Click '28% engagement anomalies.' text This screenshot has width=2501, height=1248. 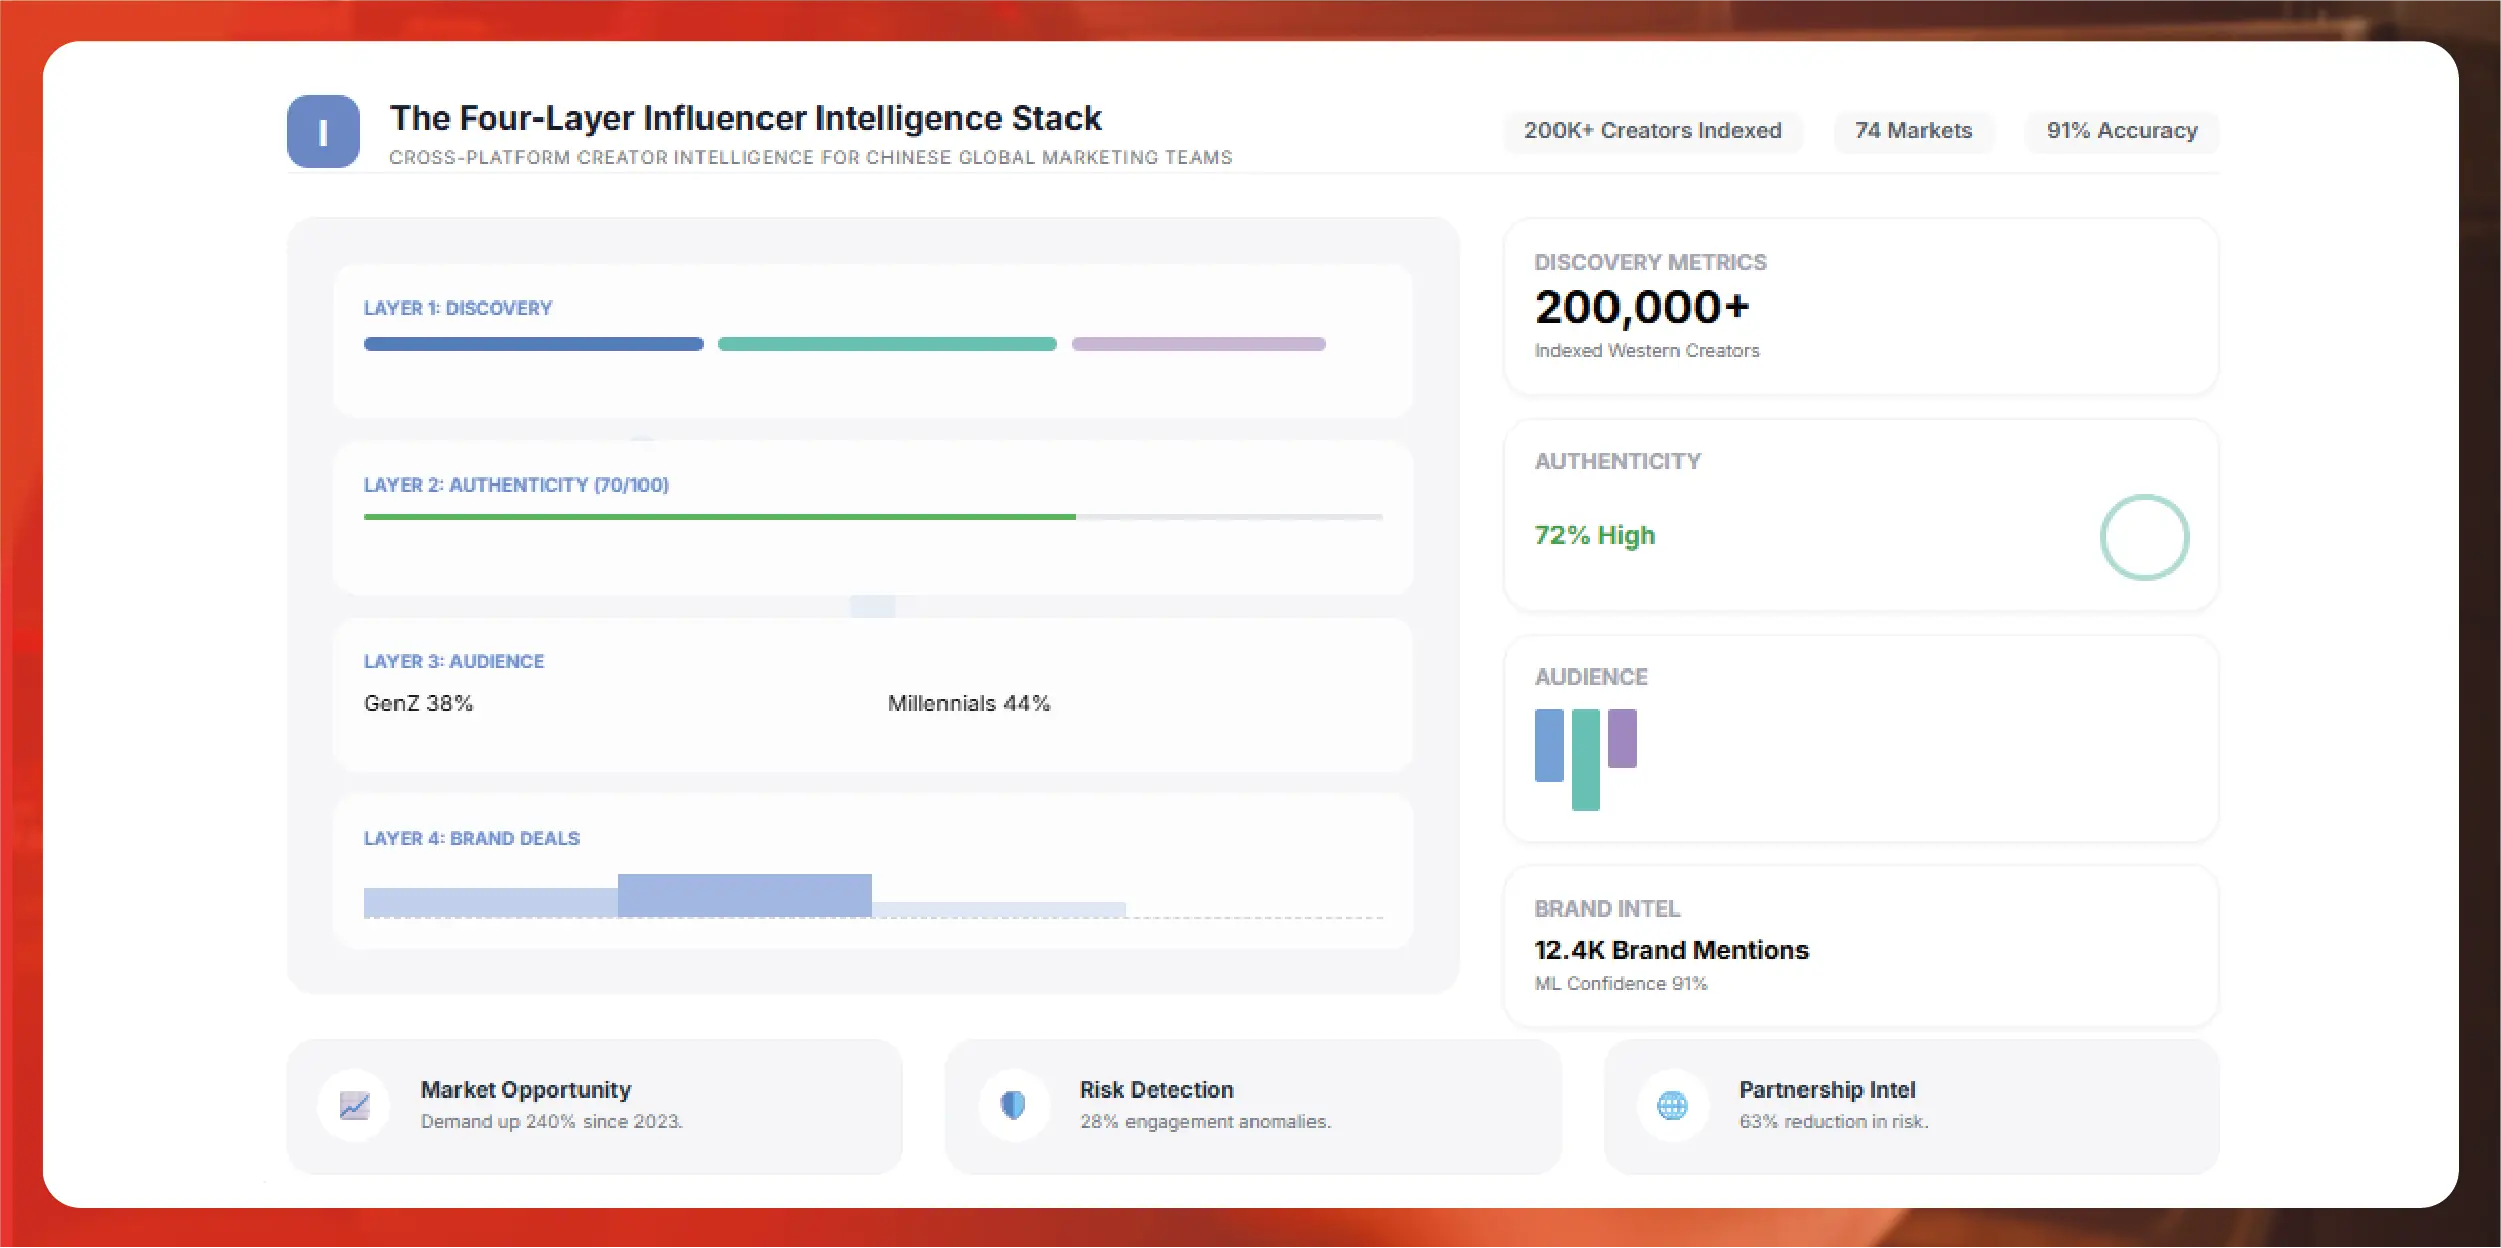[x=1205, y=1122]
